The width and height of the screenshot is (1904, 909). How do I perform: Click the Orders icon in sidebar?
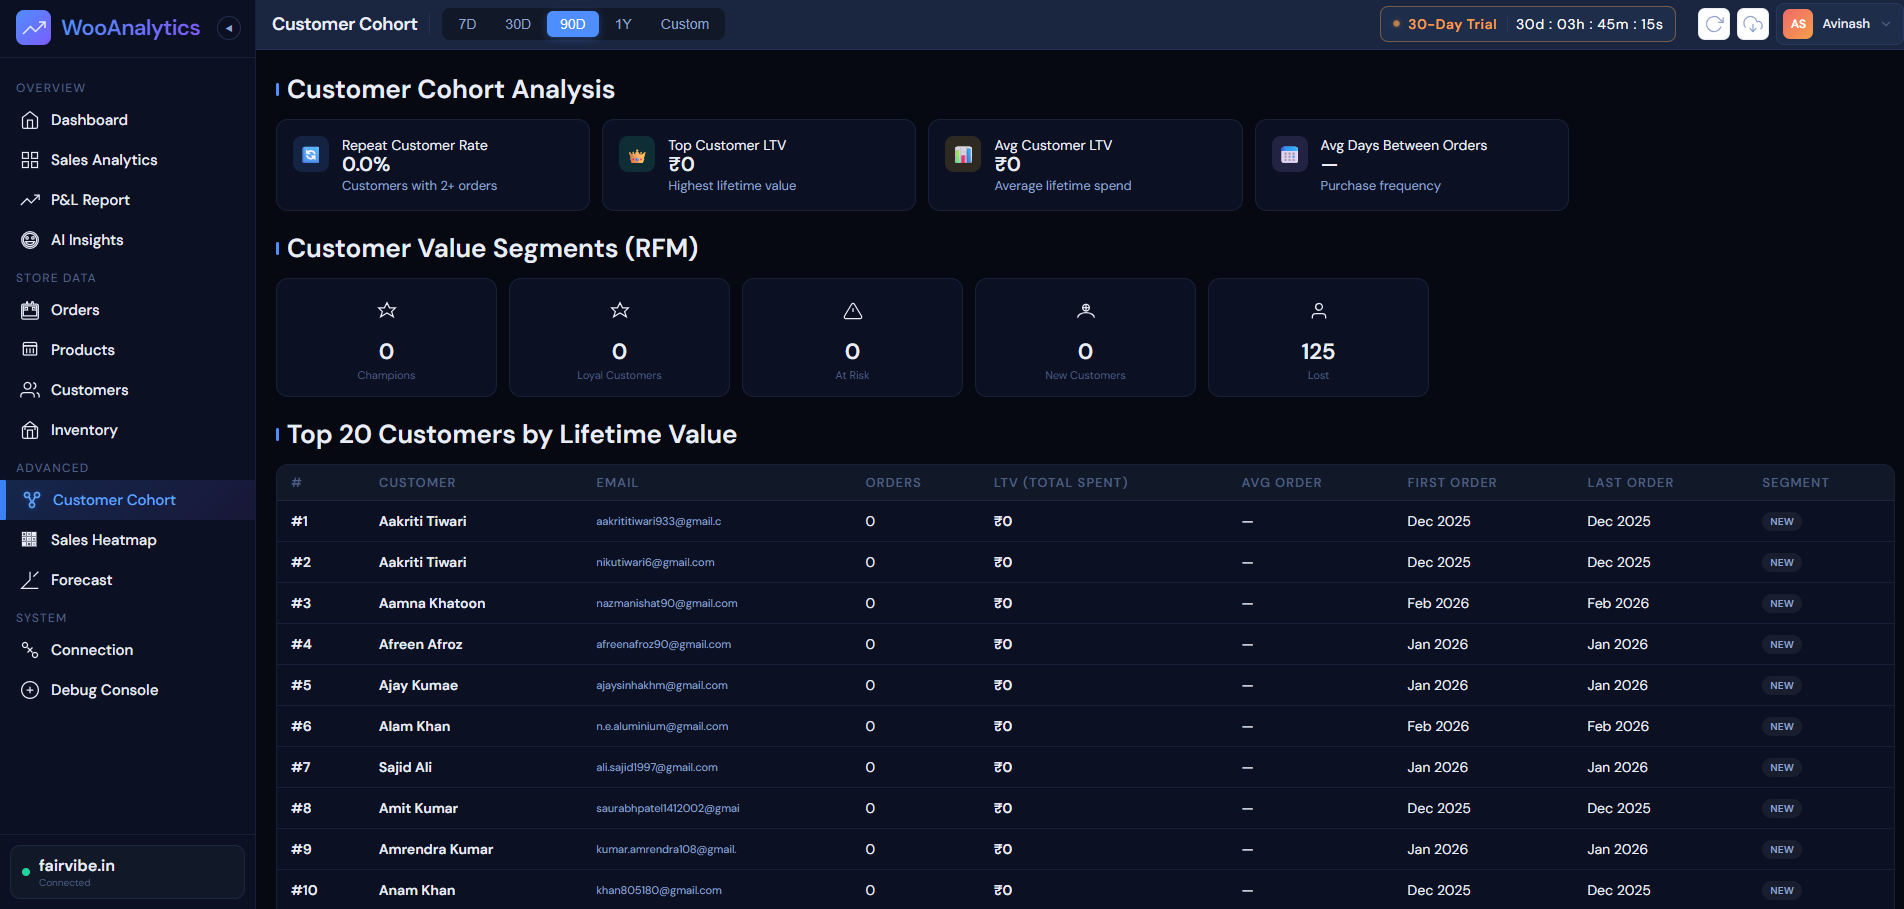click(x=30, y=310)
